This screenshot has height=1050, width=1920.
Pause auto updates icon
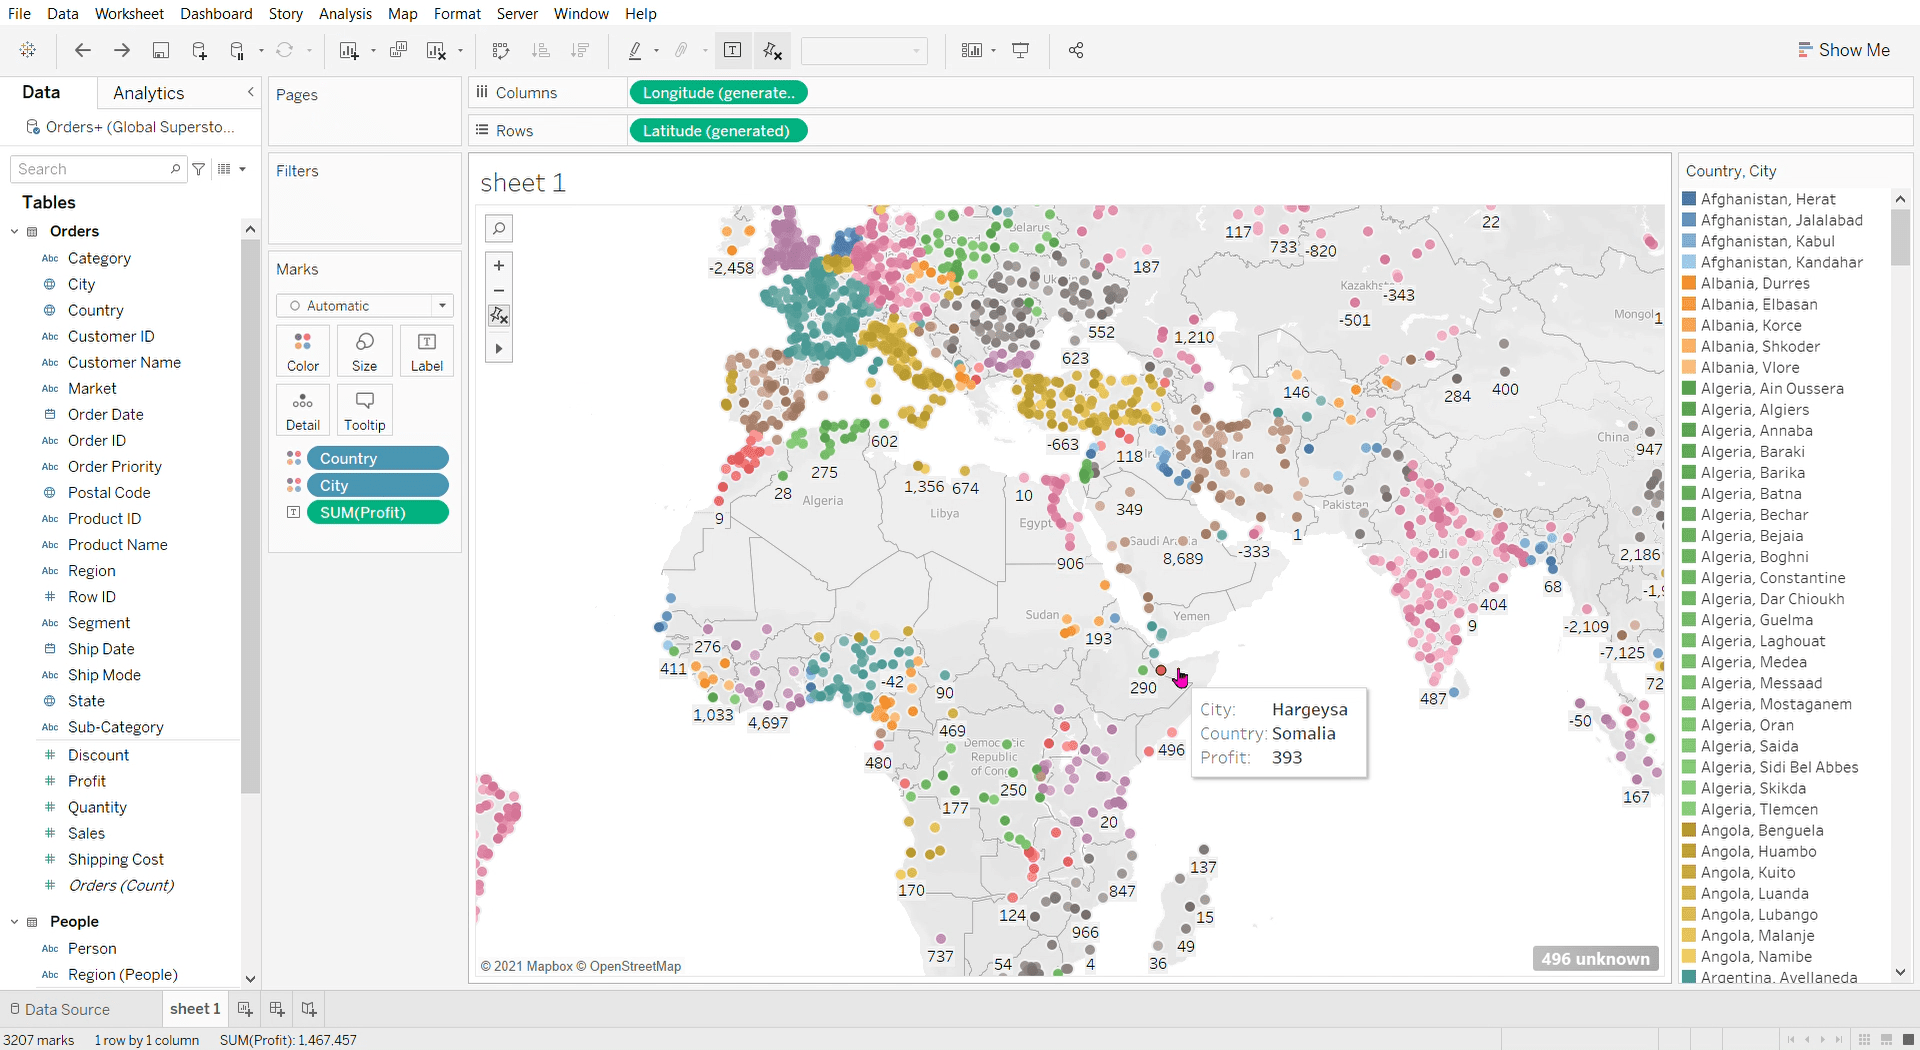click(x=237, y=50)
